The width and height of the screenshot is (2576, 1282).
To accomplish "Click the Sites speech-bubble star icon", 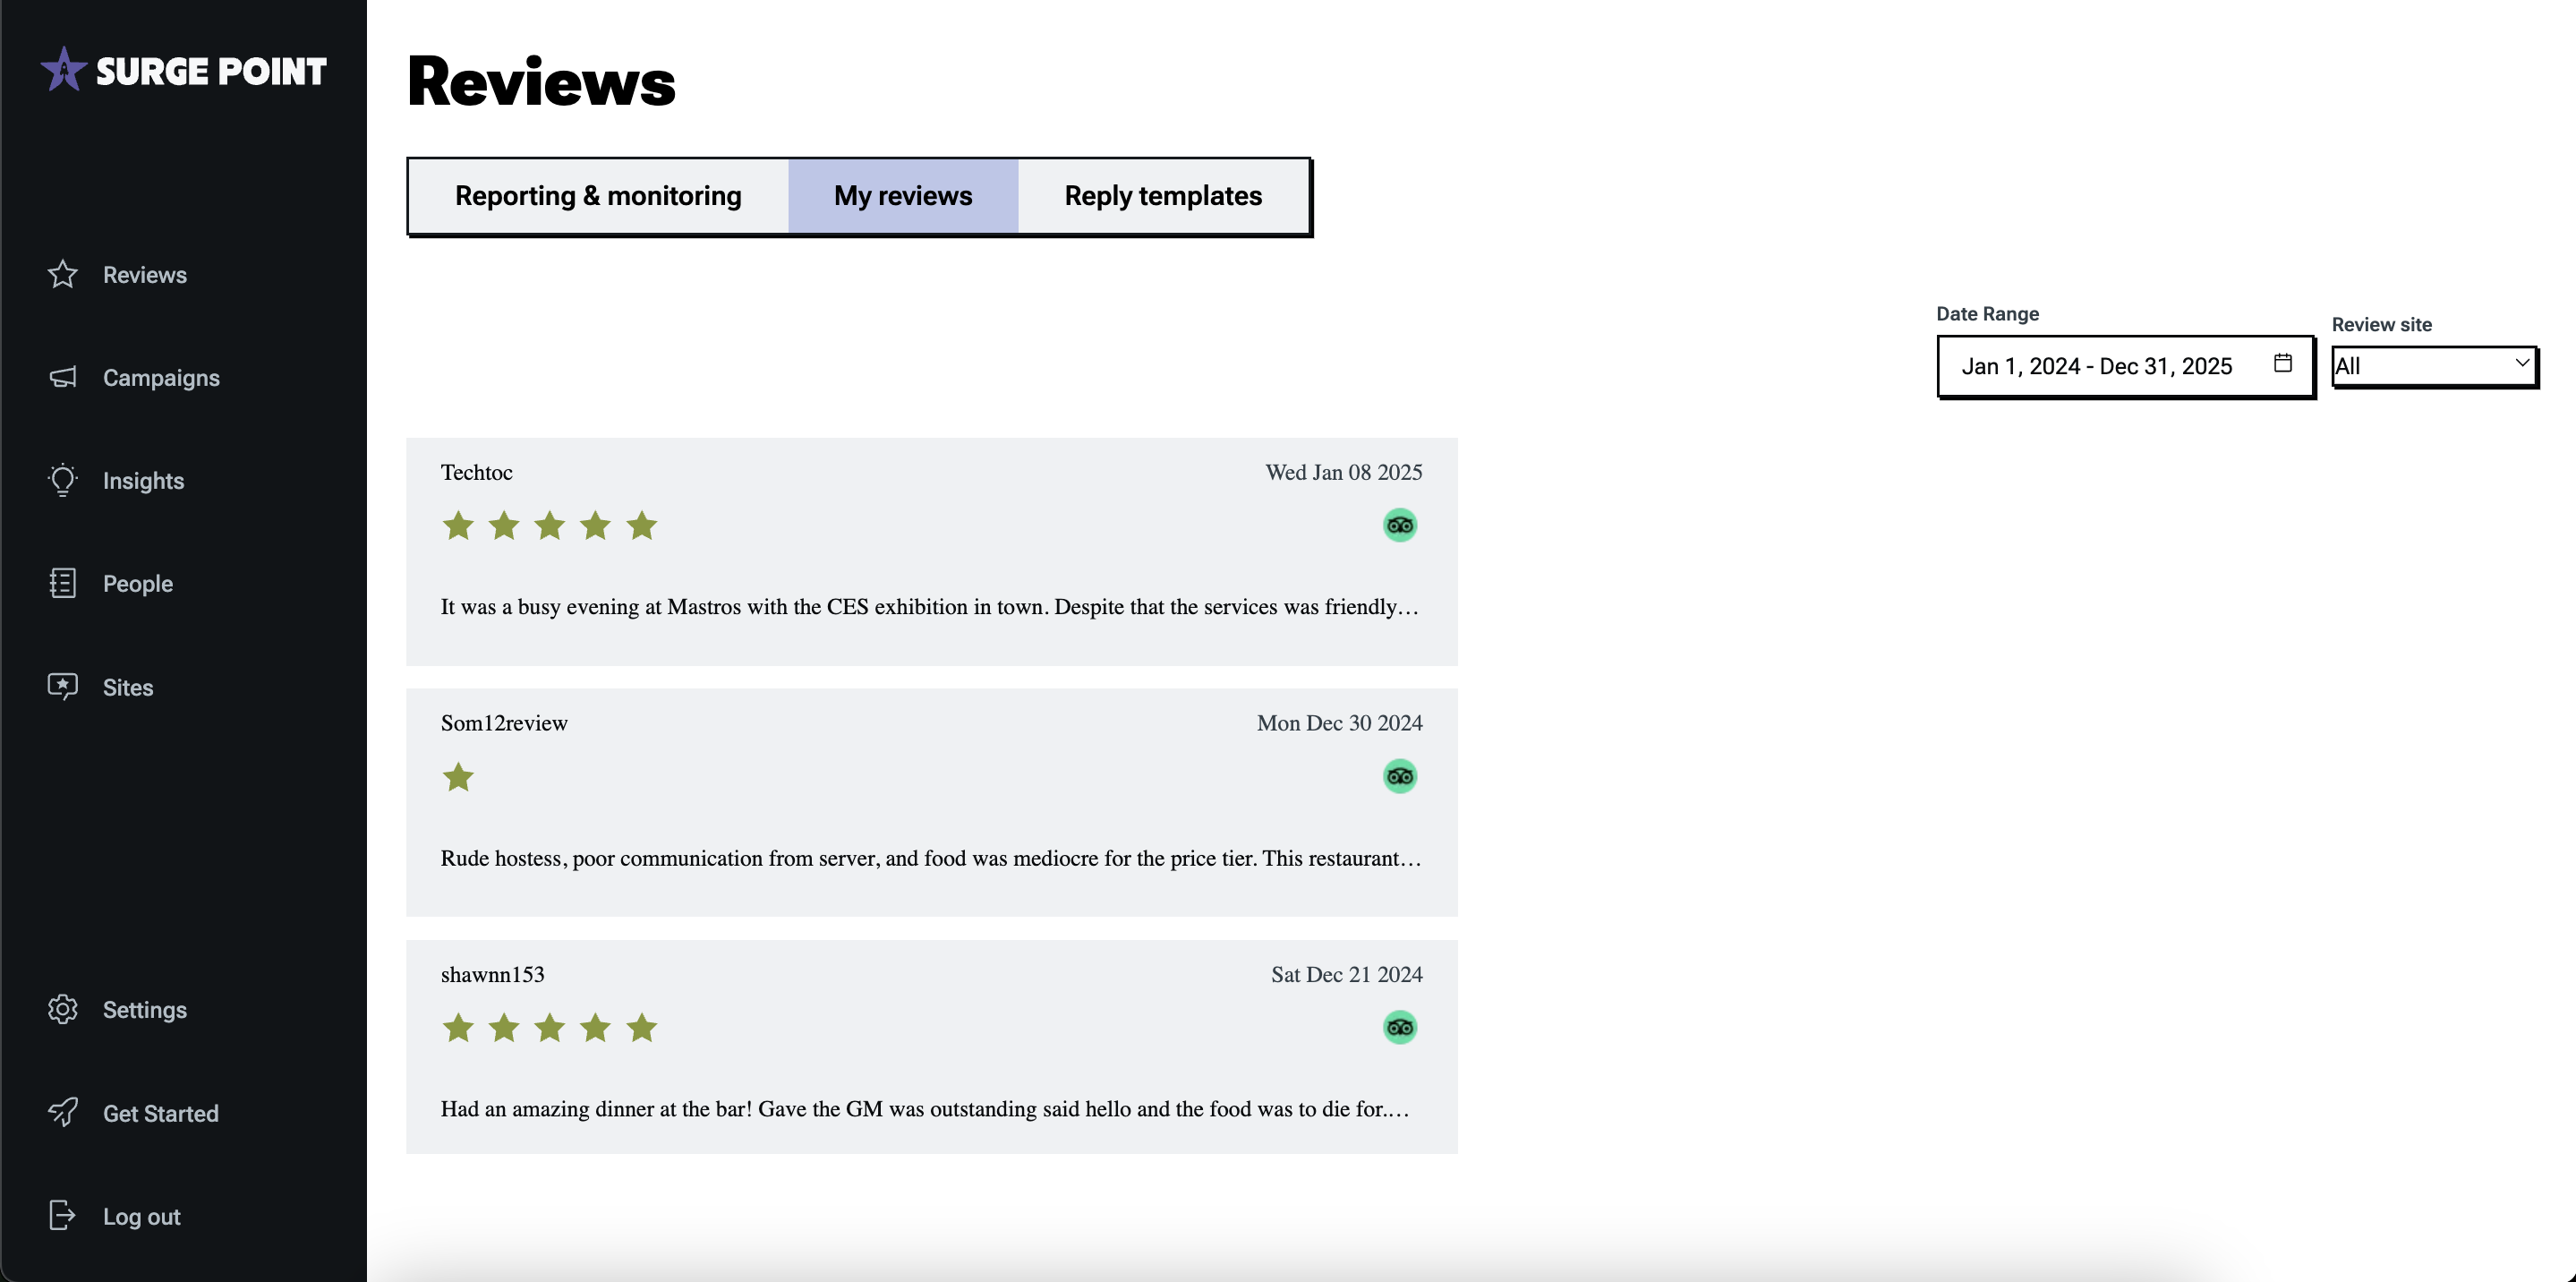I will tap(62, 686).
